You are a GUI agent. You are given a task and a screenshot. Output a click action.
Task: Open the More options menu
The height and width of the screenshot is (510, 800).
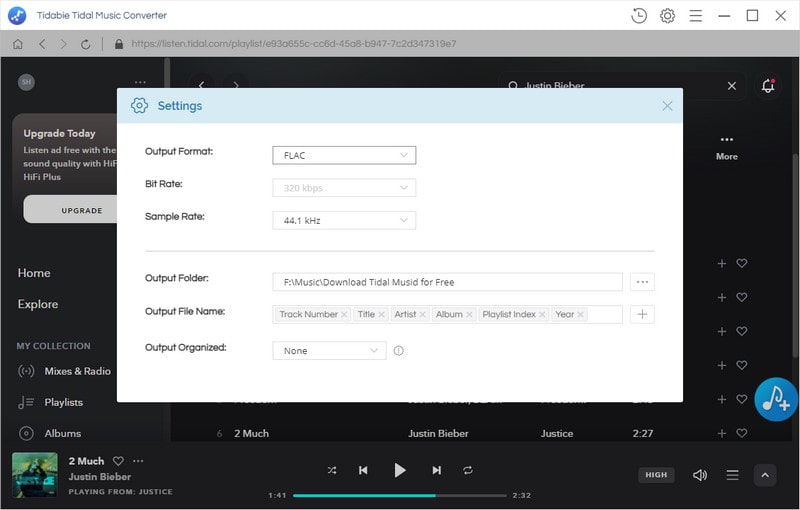click(727, 148)
